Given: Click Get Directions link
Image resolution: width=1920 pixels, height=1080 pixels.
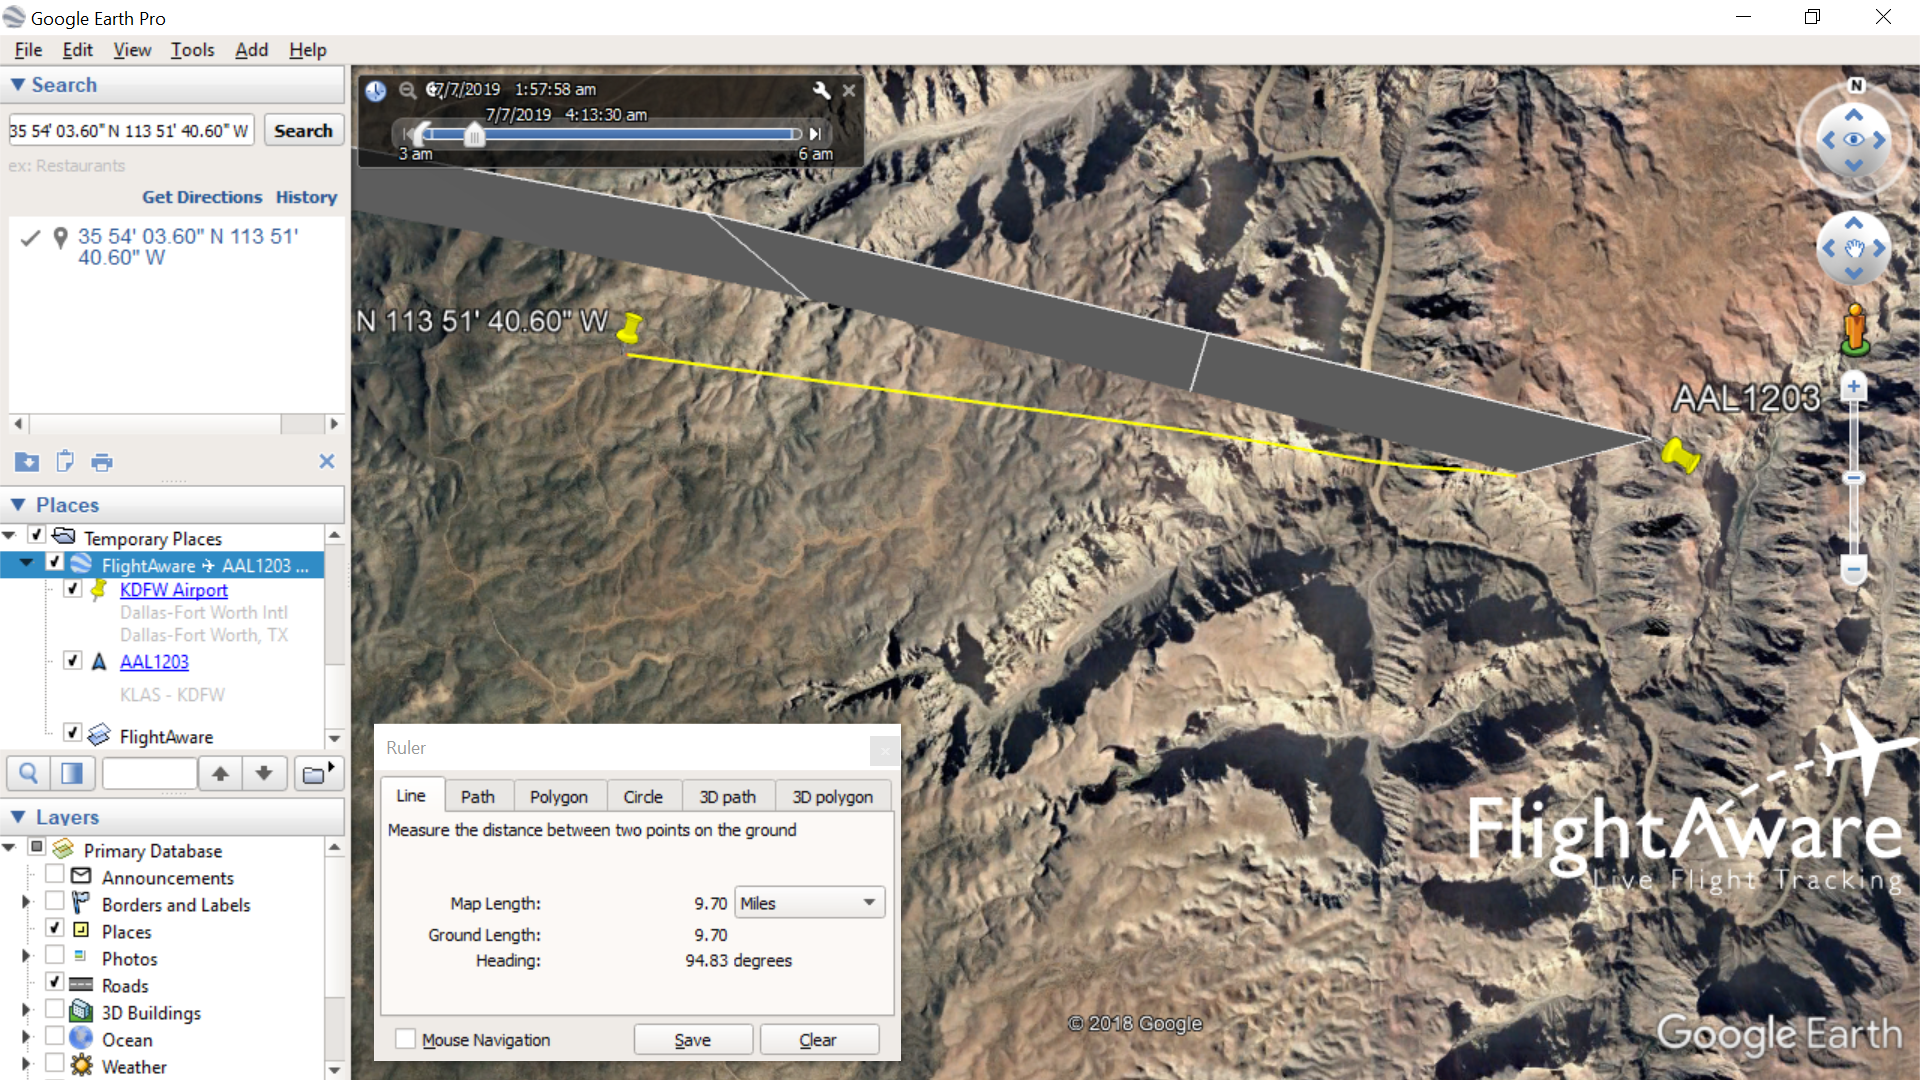Looking at the screenshot, I should tap(202, 197).
